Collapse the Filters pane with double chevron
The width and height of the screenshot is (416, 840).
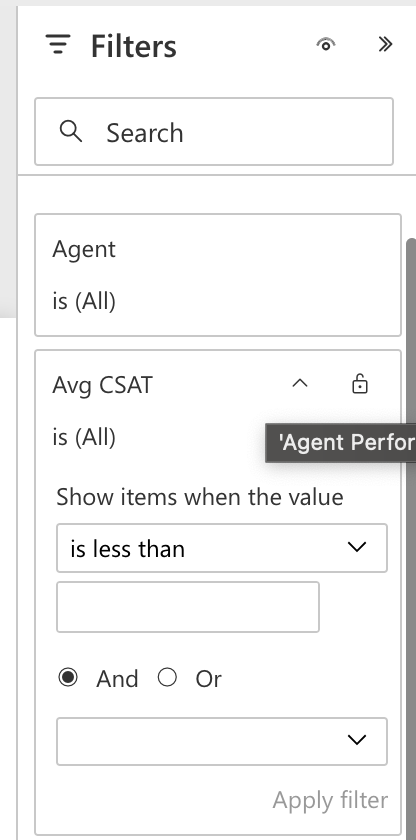[385, 44]
